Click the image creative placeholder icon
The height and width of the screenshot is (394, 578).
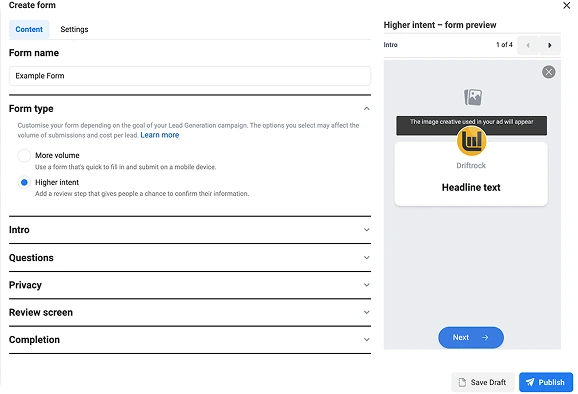473,97
